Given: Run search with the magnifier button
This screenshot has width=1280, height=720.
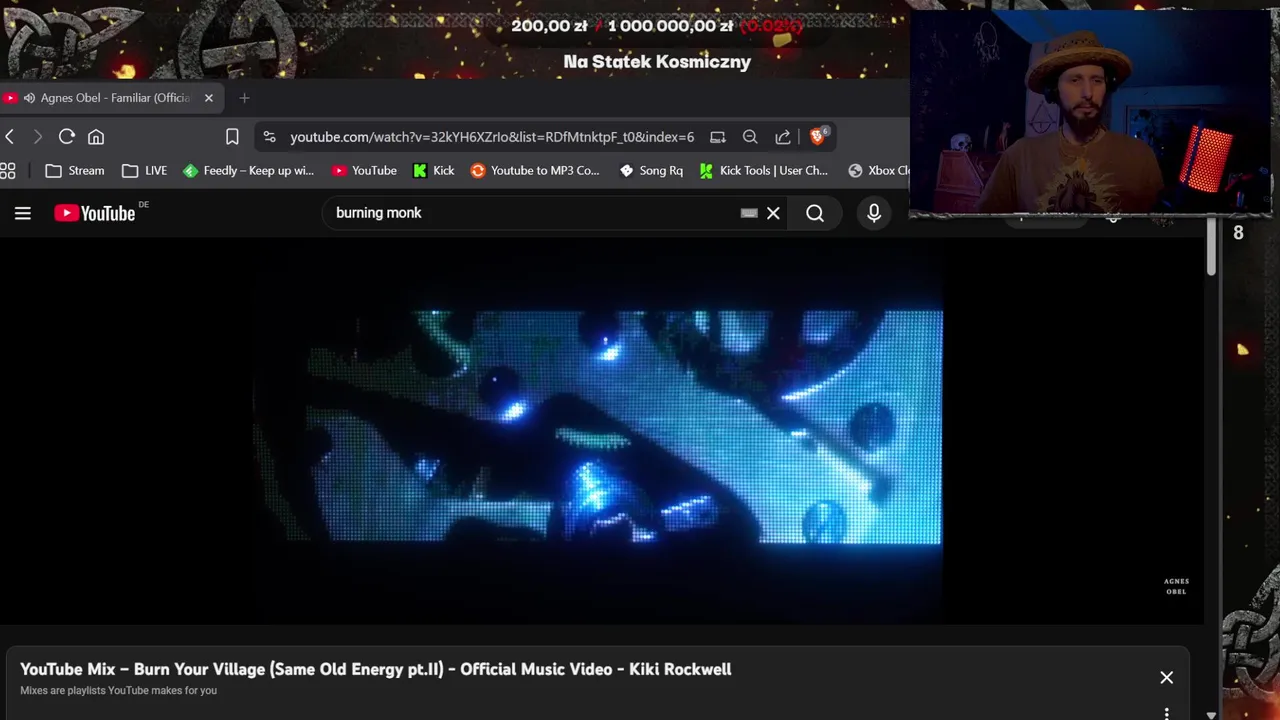Looking at the screenshot, I should point(815,213).
